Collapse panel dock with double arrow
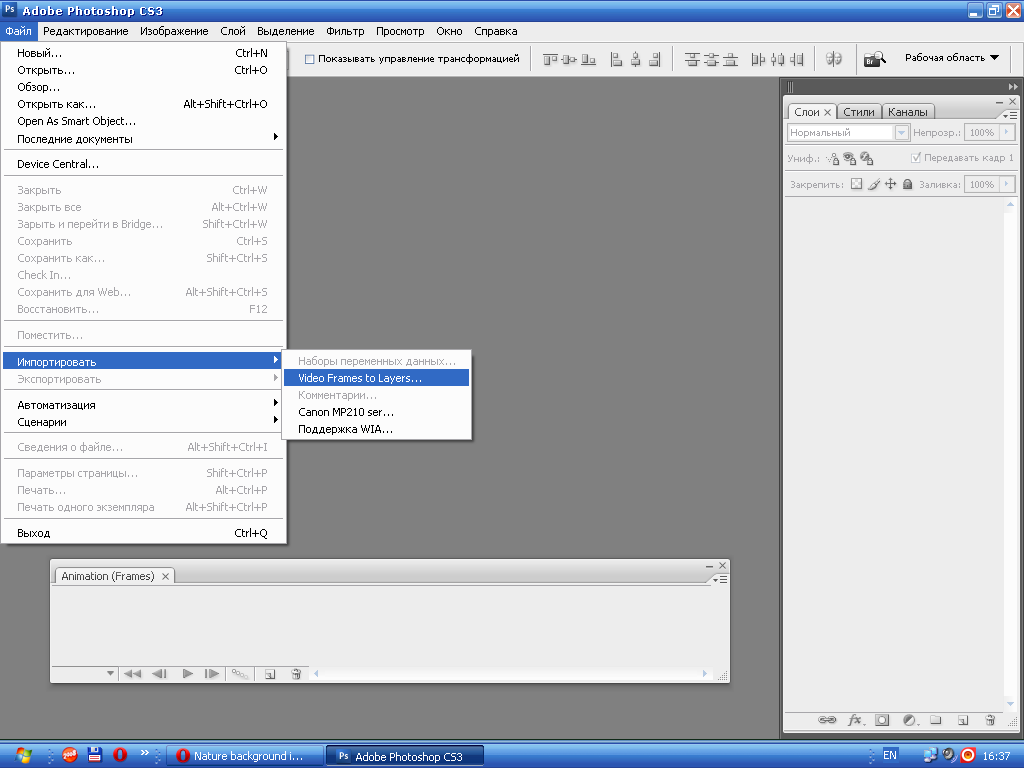 tap(1012, 86)
